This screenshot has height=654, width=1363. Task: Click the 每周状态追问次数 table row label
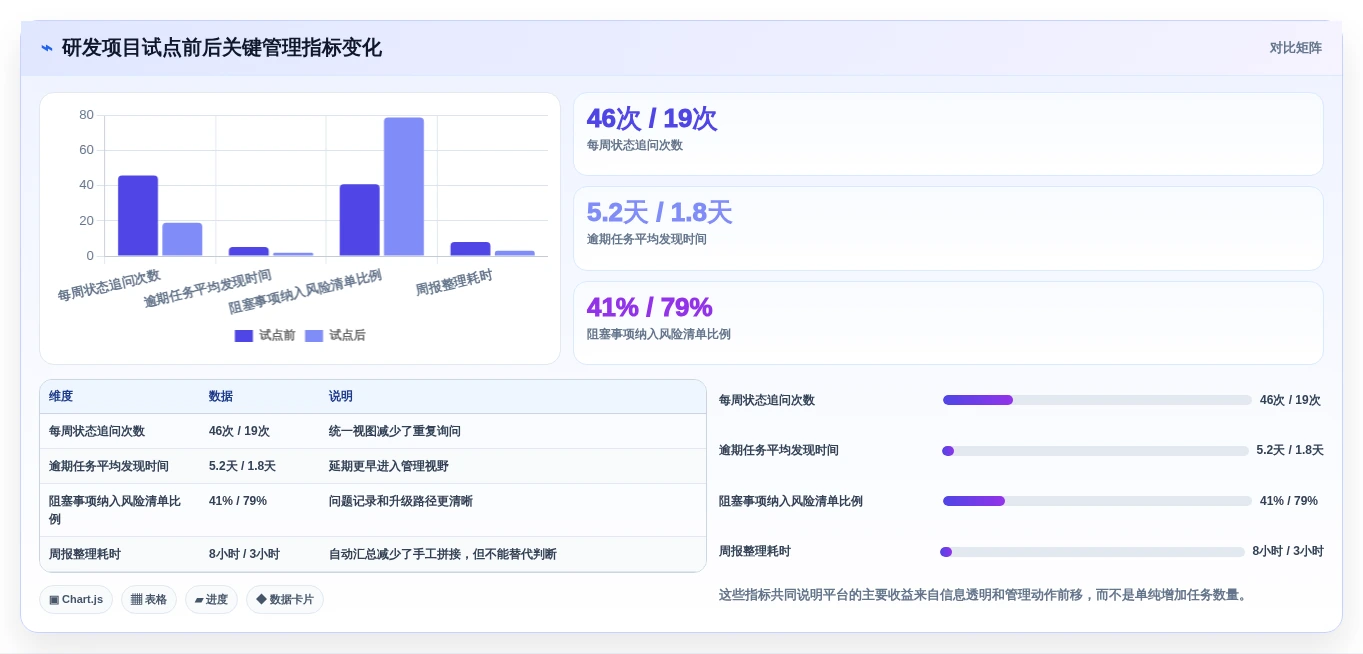pyautogui.click(x=97, y=431)
